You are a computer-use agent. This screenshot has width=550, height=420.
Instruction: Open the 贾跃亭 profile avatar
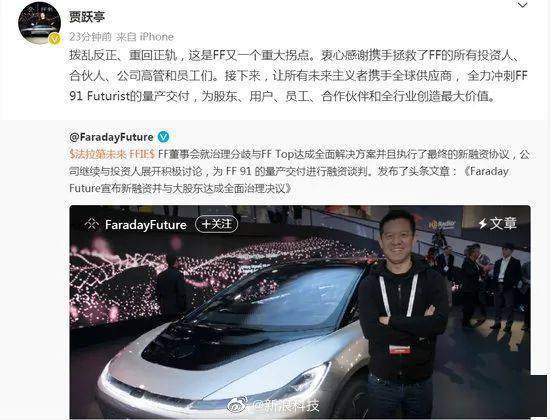(x=39, y=23)
